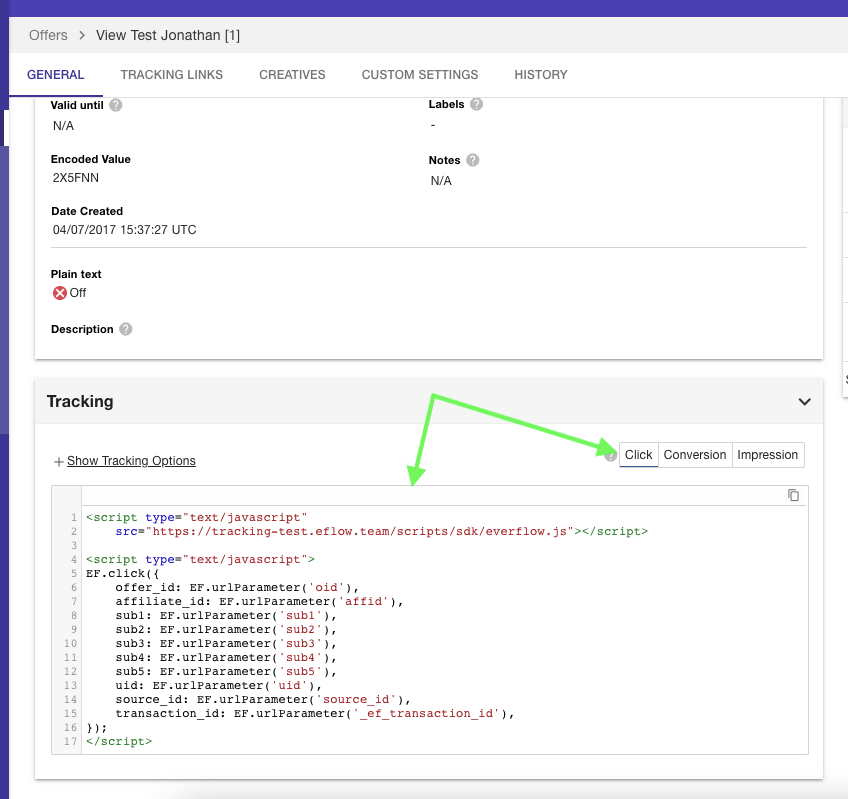848x799 pixels.
Task: Click the transaction_id code line
Action: (x=315, y=714)
